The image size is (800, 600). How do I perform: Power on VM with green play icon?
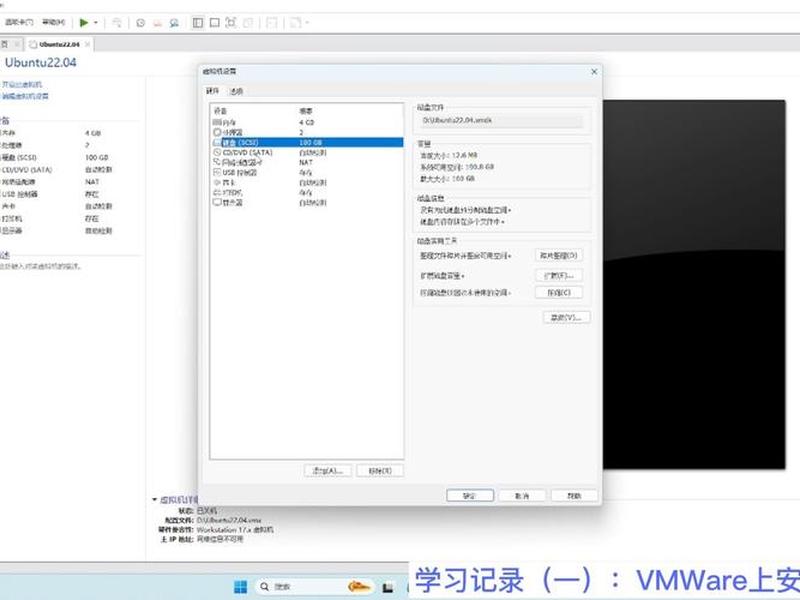point(84,22)
